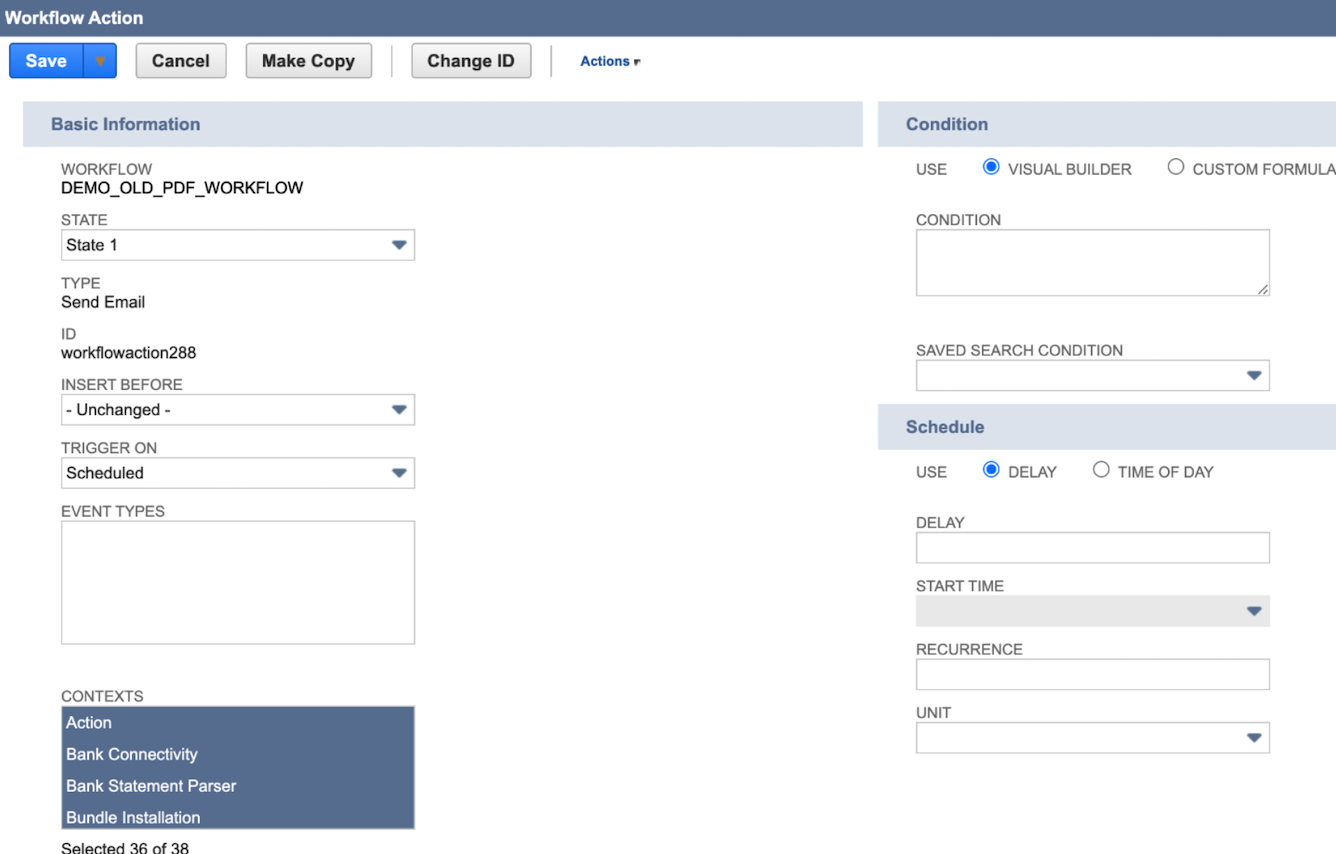The width and height of the screenshot is (1336, 854).
Task: Open the Actions menu
Action: 607,61
